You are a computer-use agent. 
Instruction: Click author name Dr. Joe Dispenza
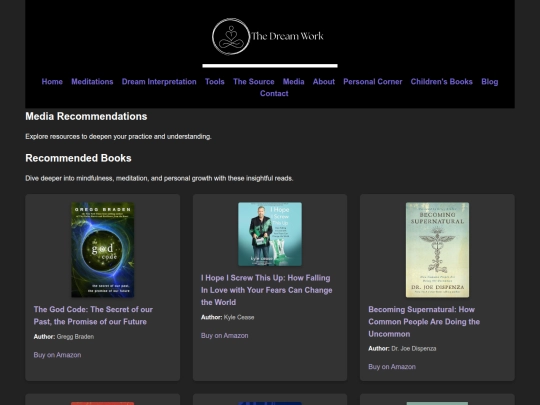414,349
